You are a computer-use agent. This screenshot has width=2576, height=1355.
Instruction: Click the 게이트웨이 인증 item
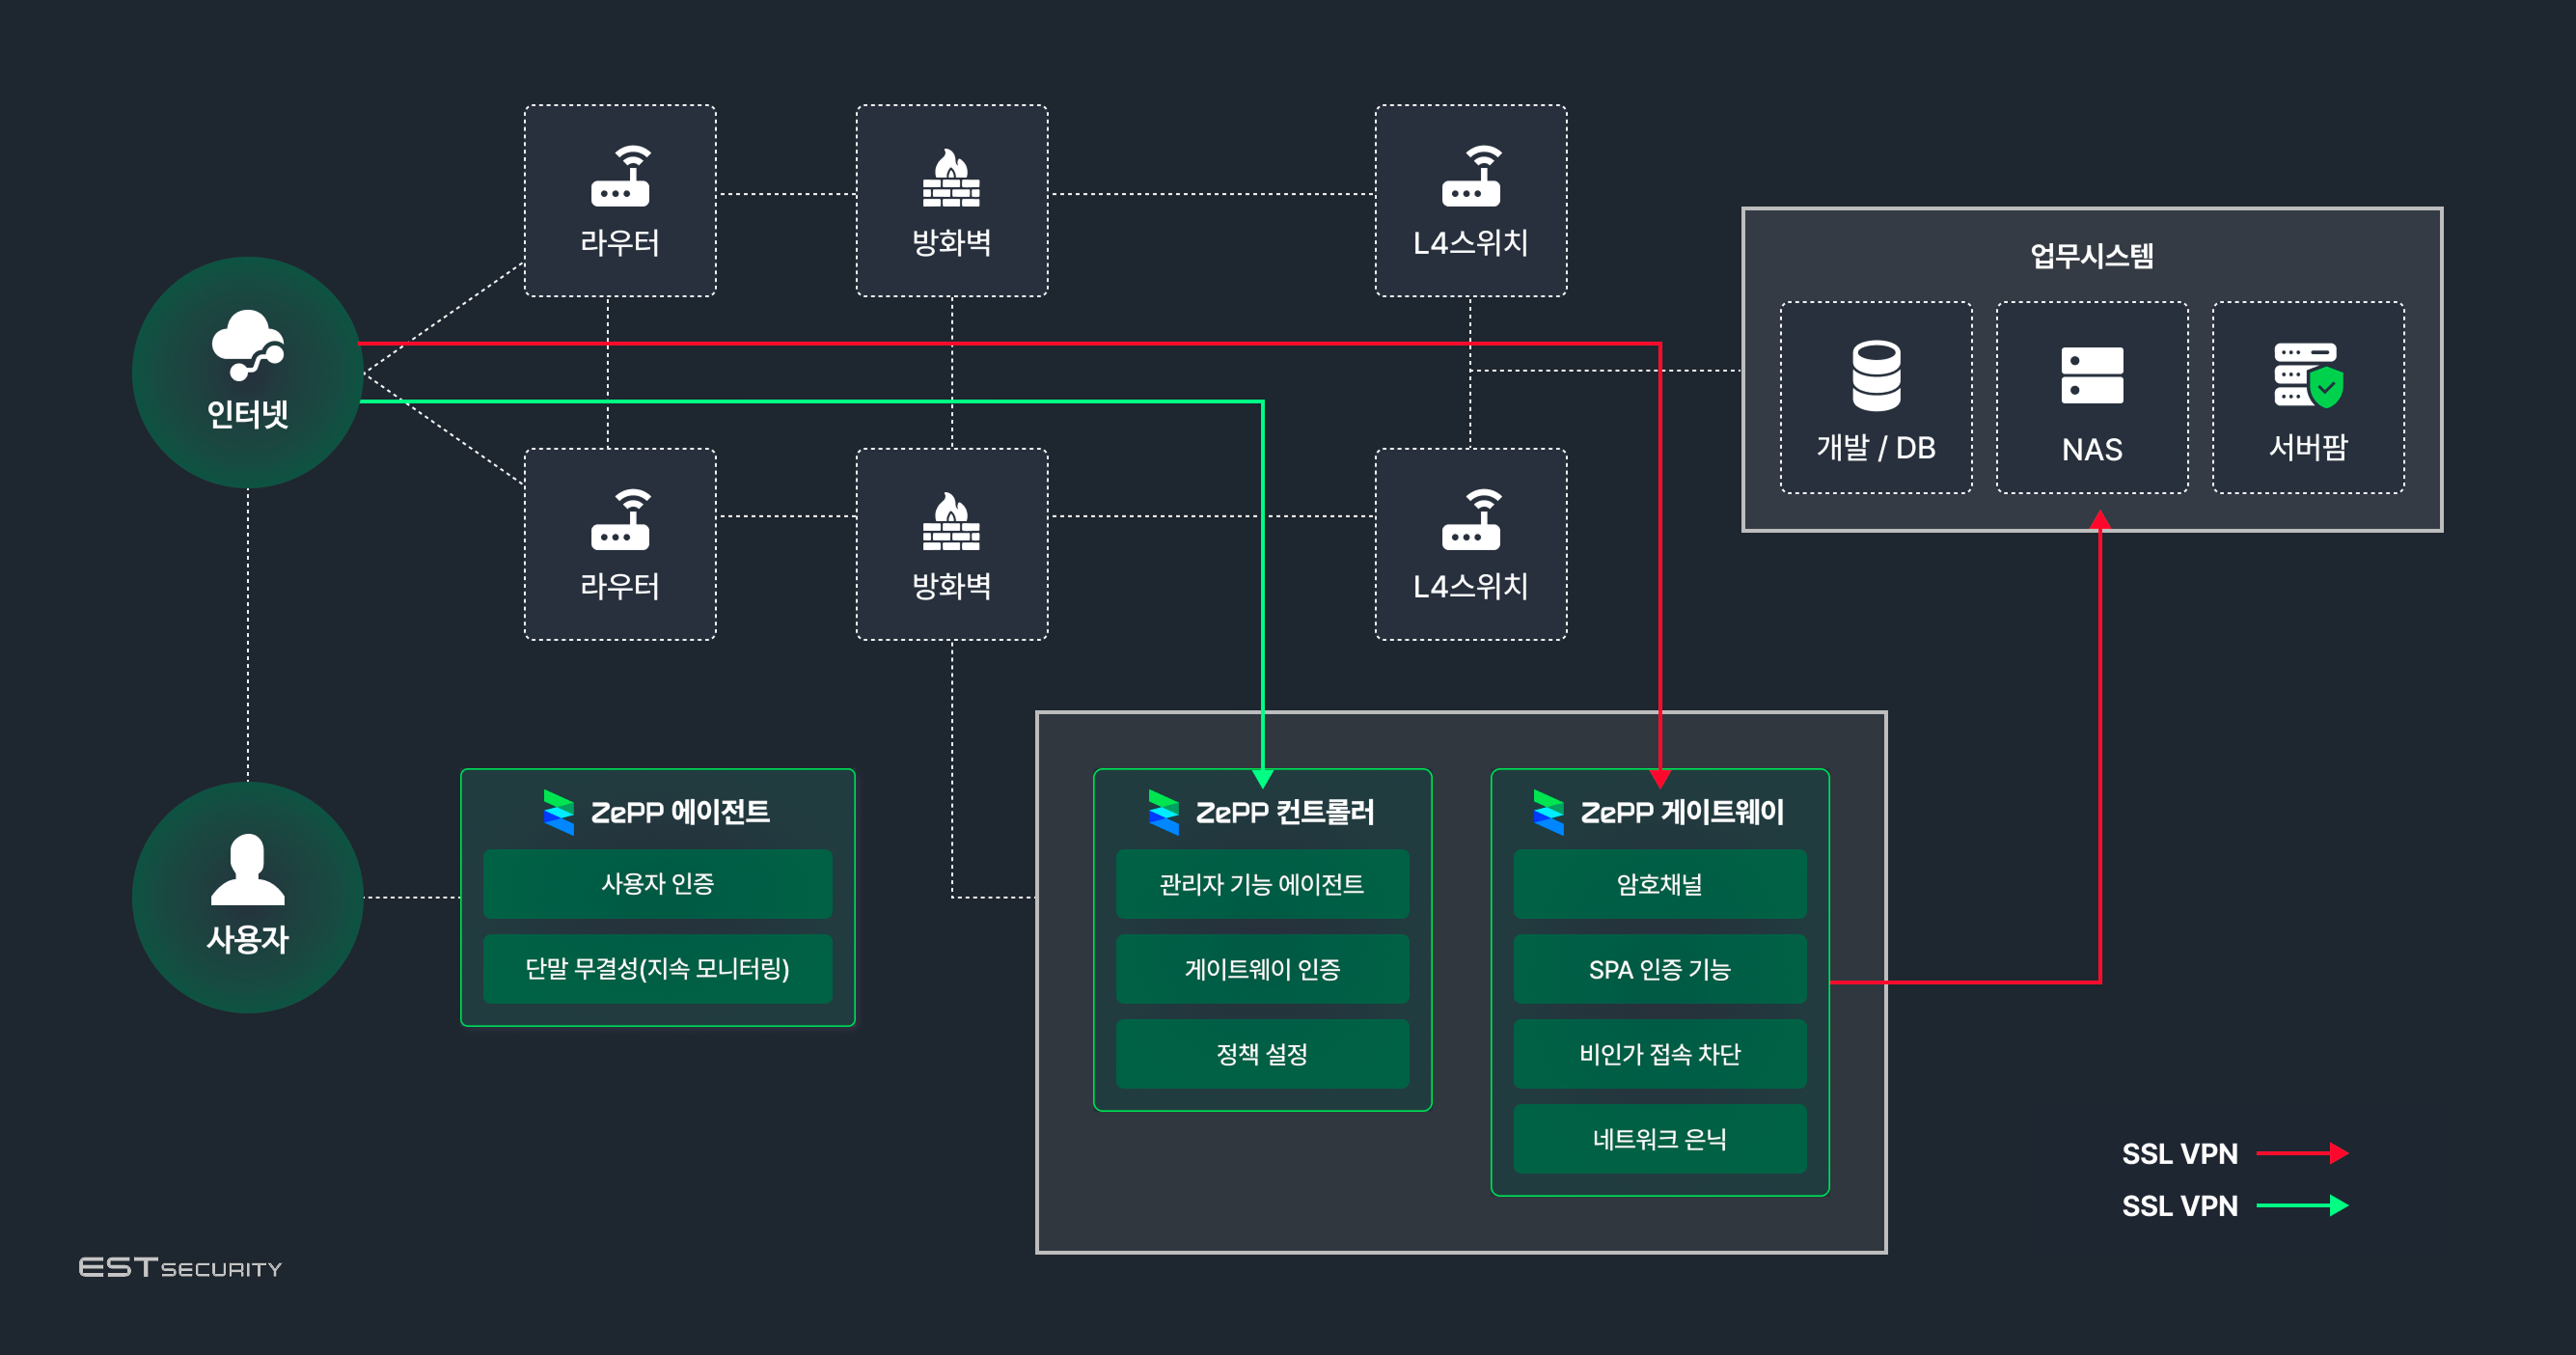1262,969
